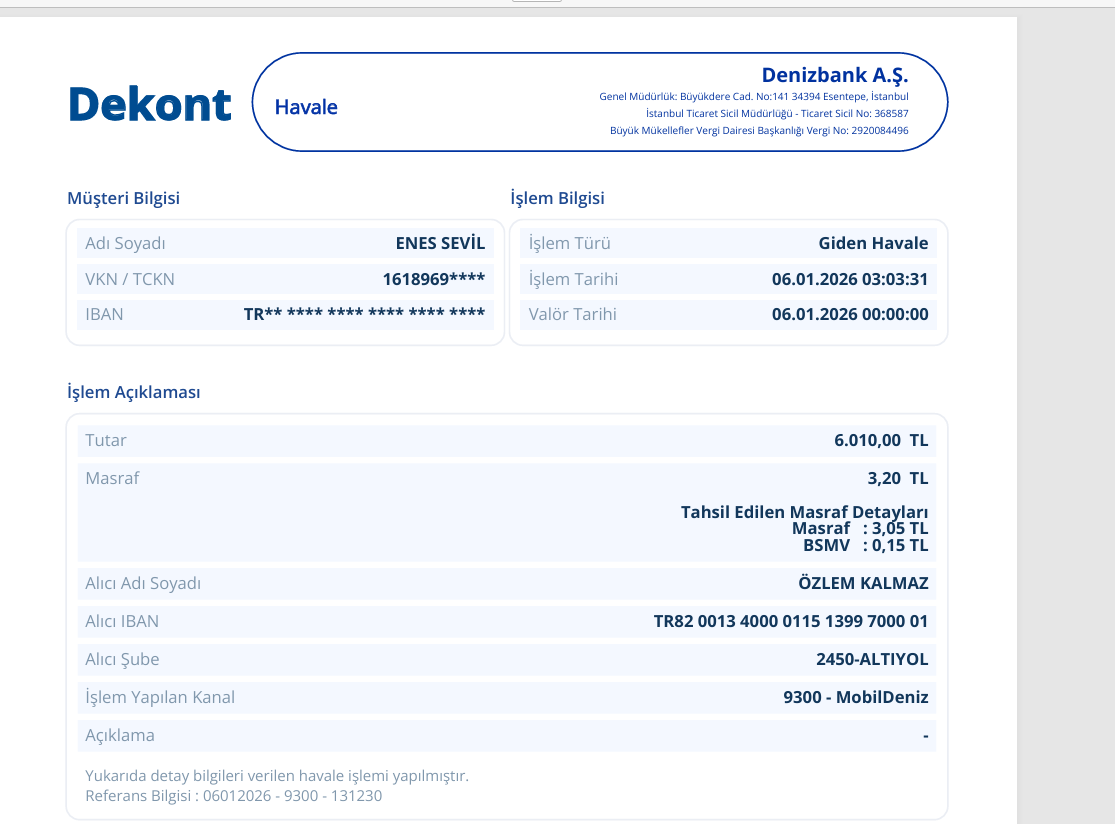
Task: Select the amount 6.010,00 TL
Action: pos(881,441)
